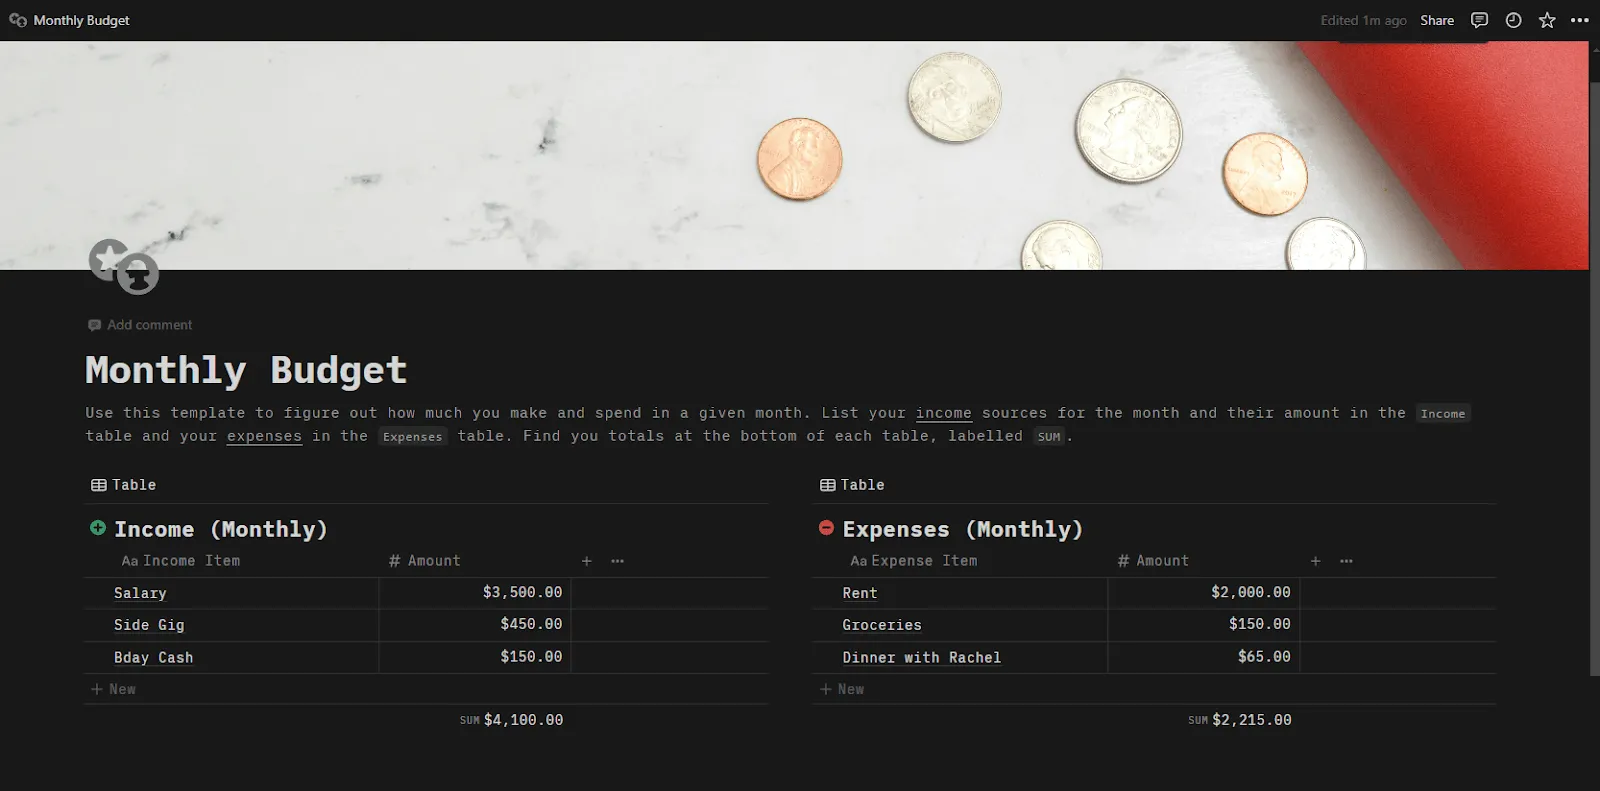This screenshot has height=791, width=1600.
Task: Open page history clock icon
Action: (x=1513, y=20)
